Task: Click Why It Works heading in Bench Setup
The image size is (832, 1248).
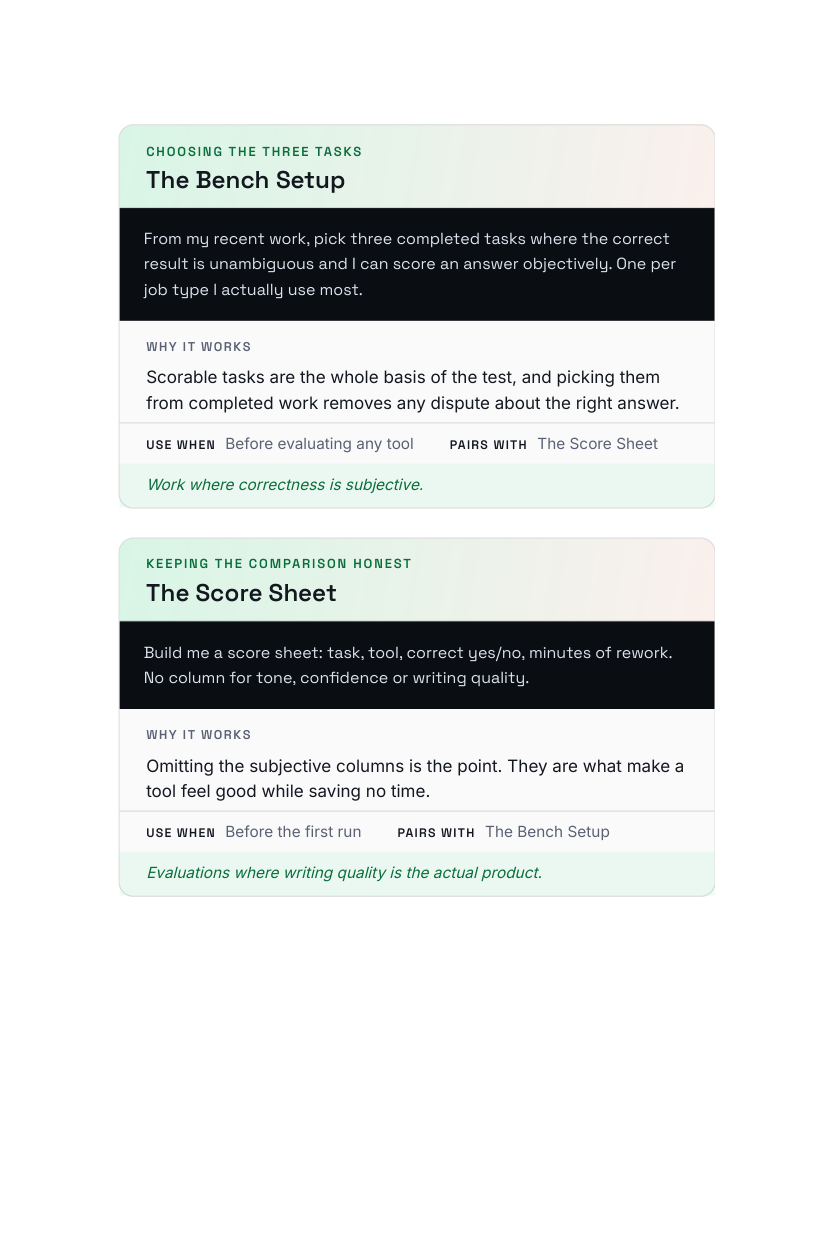Action: [x=199, y=347]
